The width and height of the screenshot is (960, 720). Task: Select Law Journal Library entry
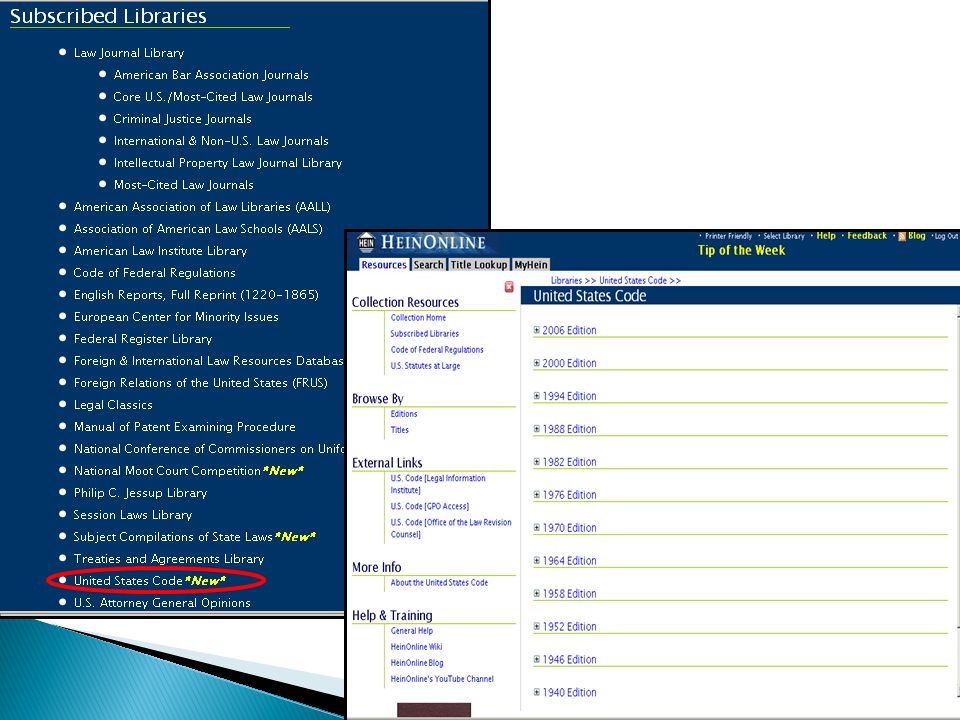pos(129,53)
